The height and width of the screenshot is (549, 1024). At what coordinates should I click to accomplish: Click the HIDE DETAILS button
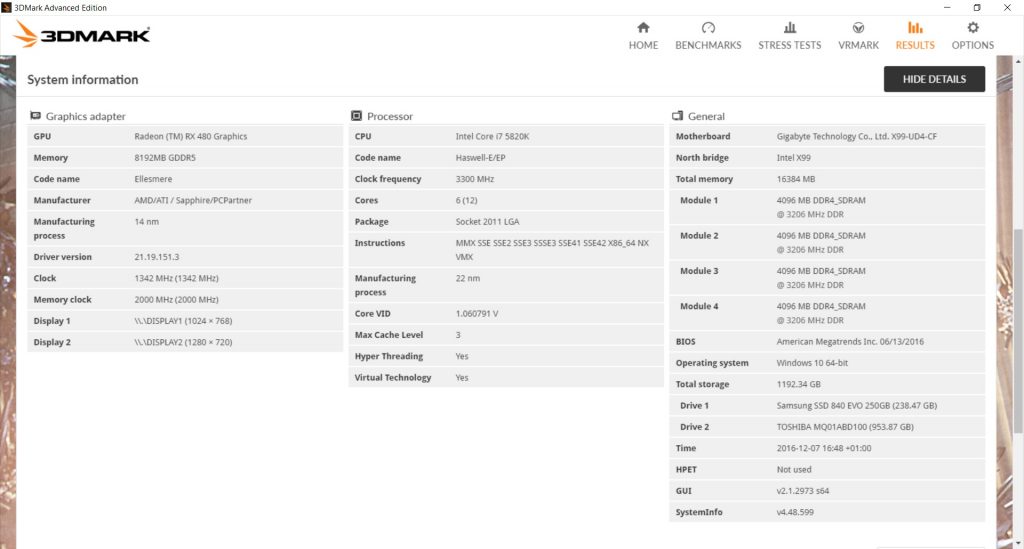click(934, 79)
